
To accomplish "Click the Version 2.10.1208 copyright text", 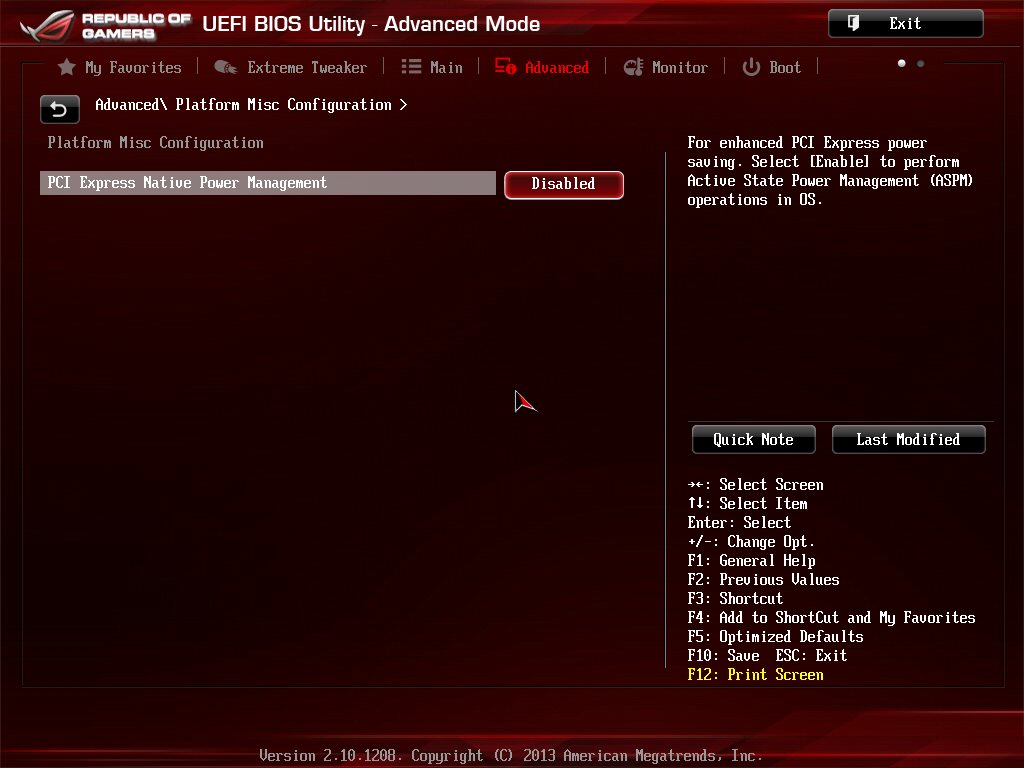I will (511, 756).
